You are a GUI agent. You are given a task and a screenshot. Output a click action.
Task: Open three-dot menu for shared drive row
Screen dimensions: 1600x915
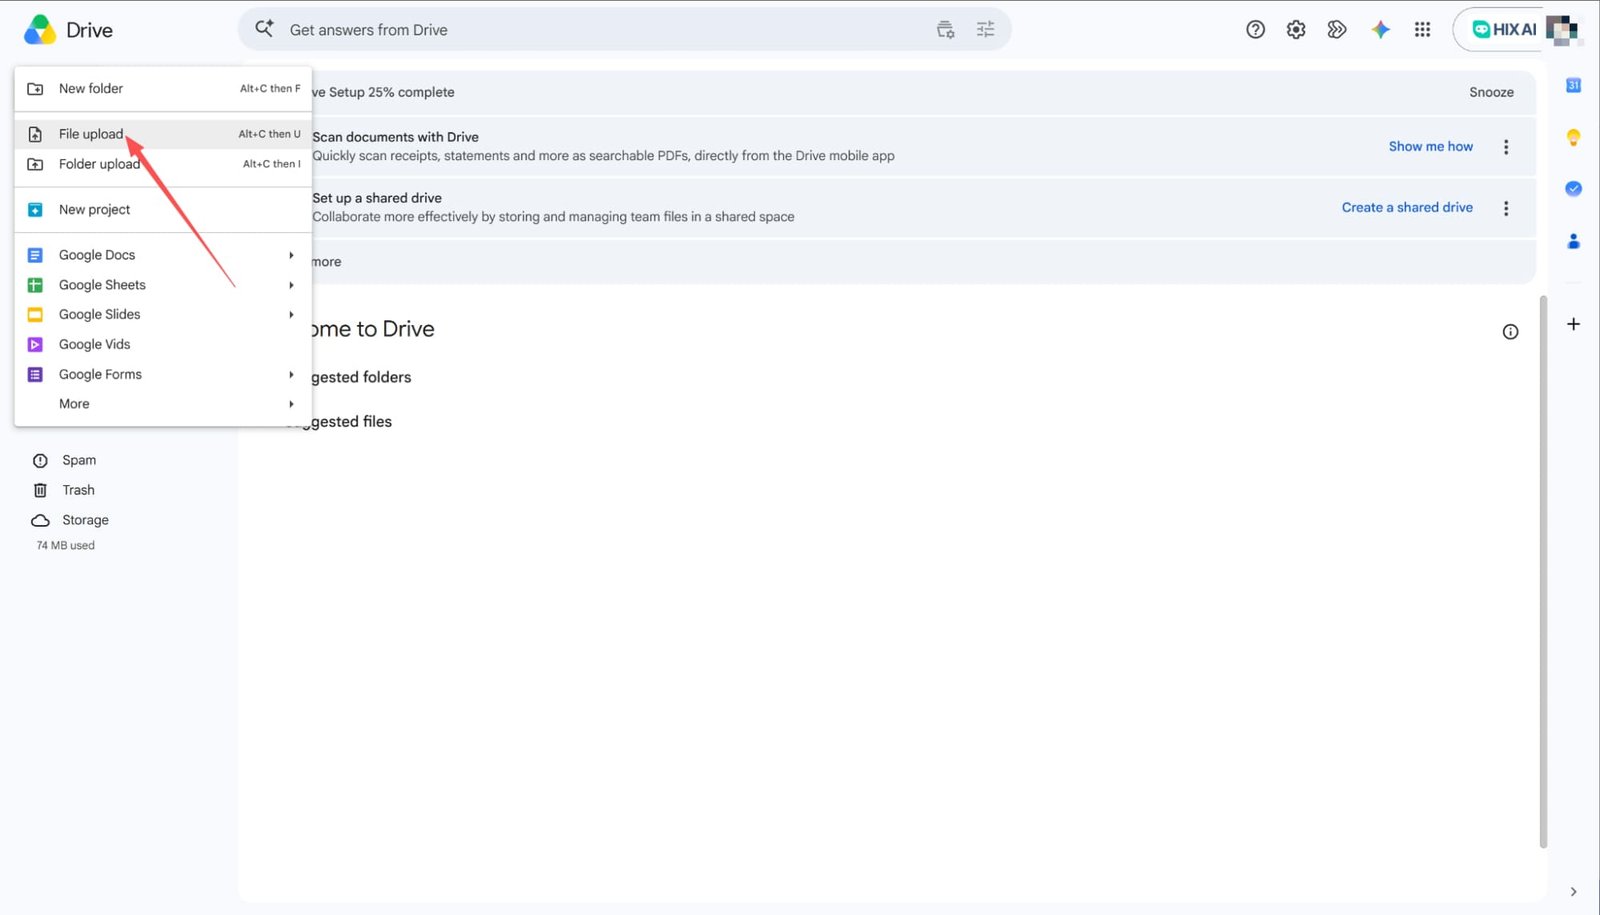pyautogui.click(x=1506, y=208)
